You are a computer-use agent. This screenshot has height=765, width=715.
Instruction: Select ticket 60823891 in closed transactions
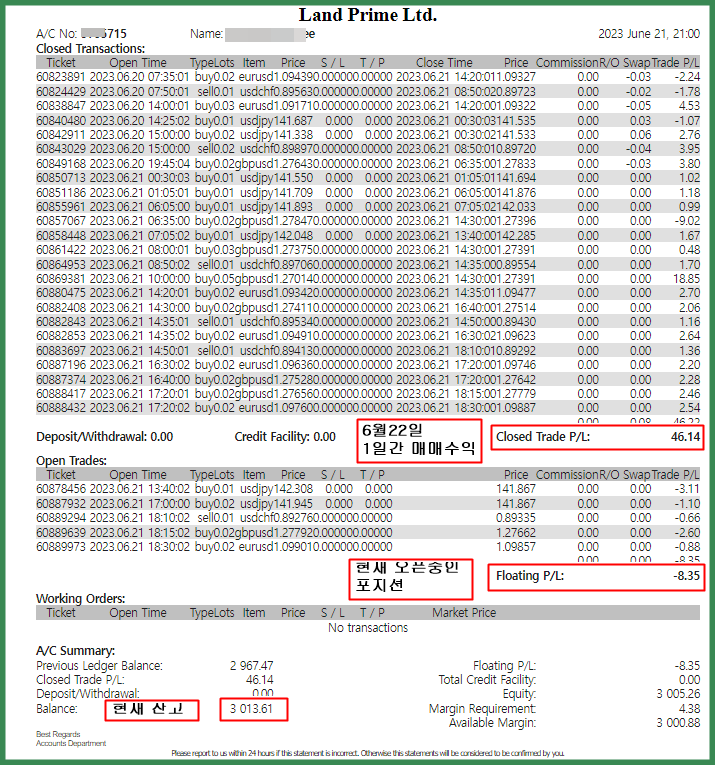368,77
